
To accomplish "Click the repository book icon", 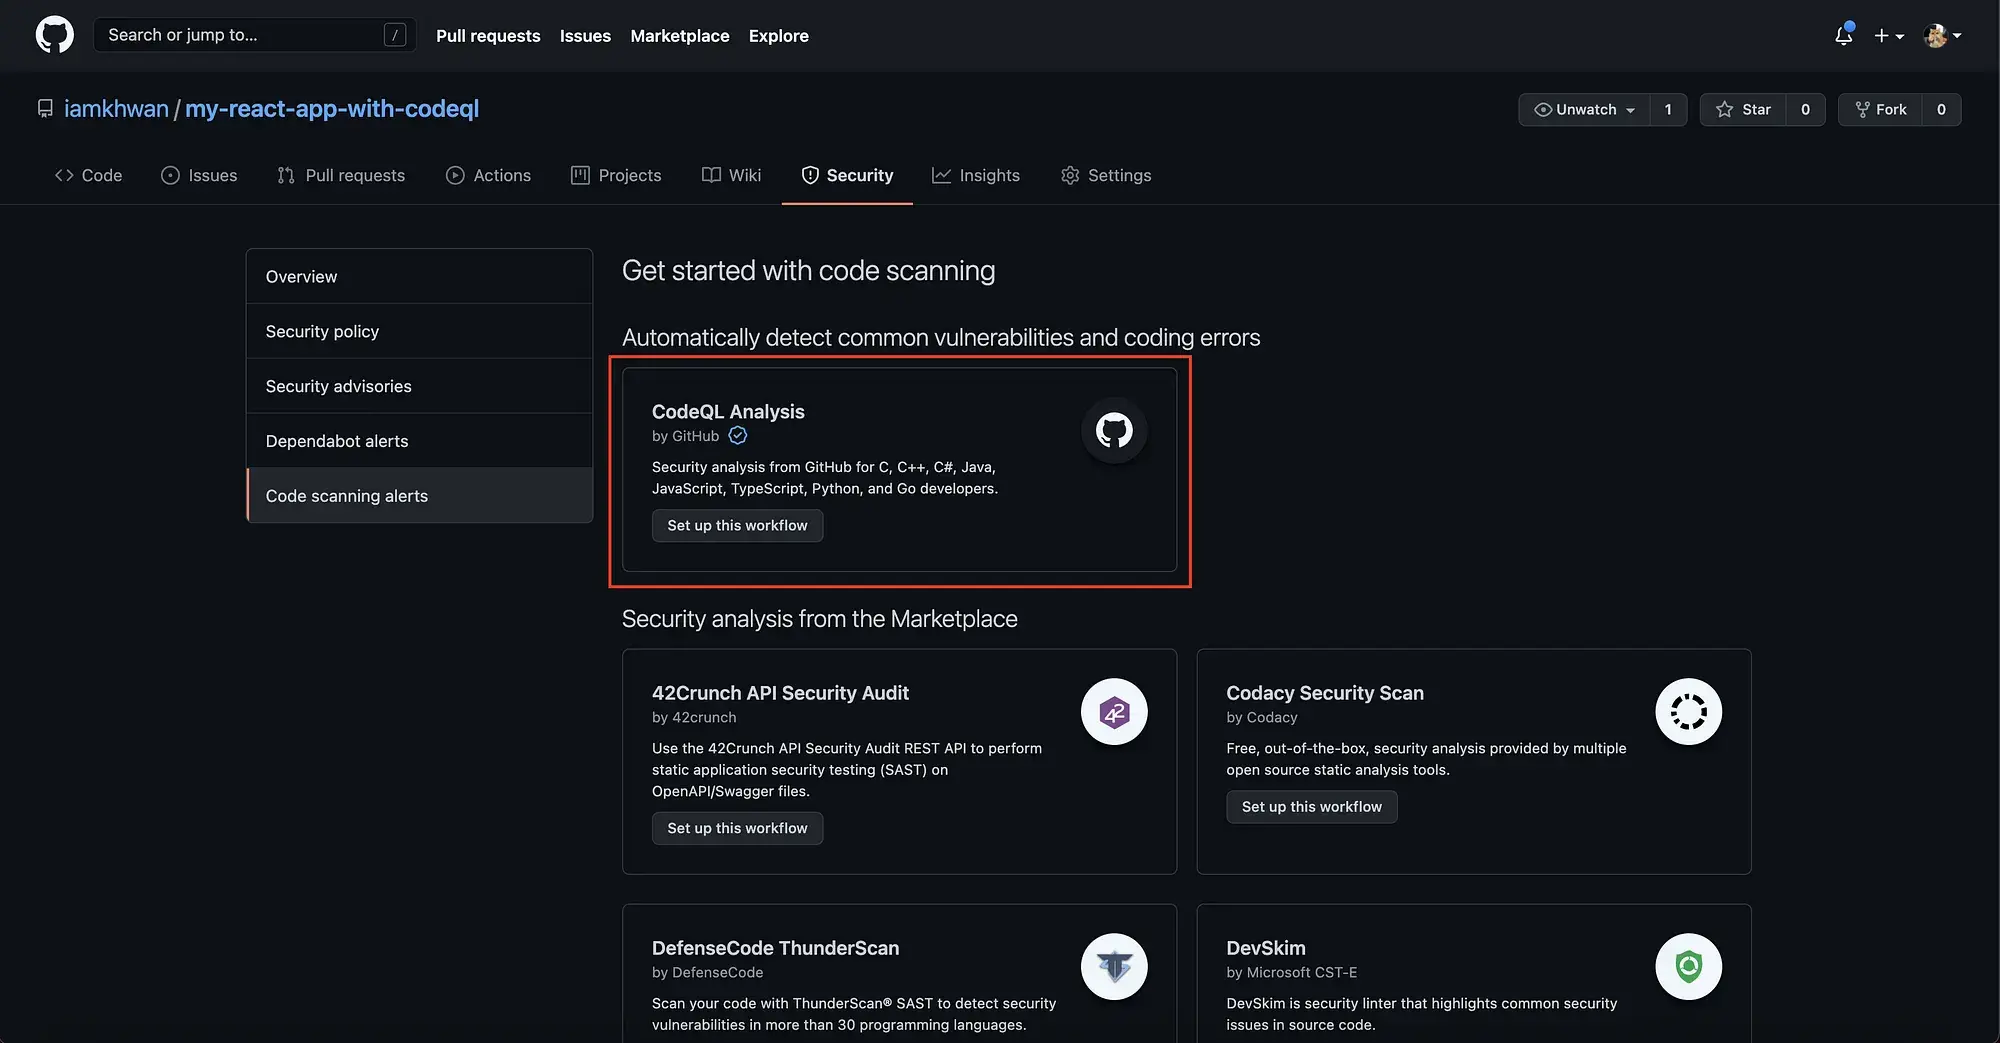I will [45, 109].
